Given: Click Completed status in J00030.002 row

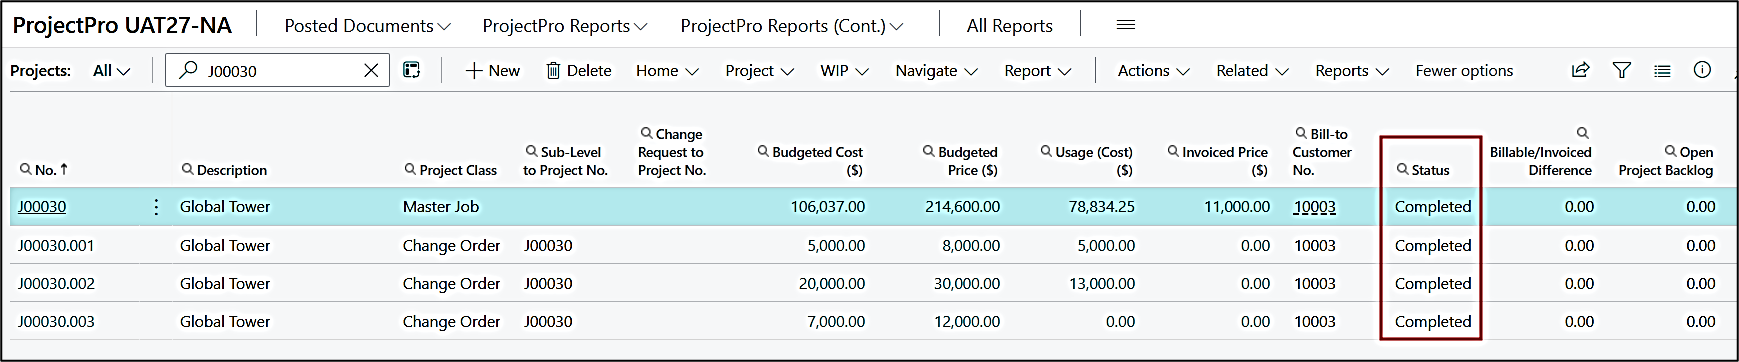Looking at the screenshot, I should point(1433,284).
